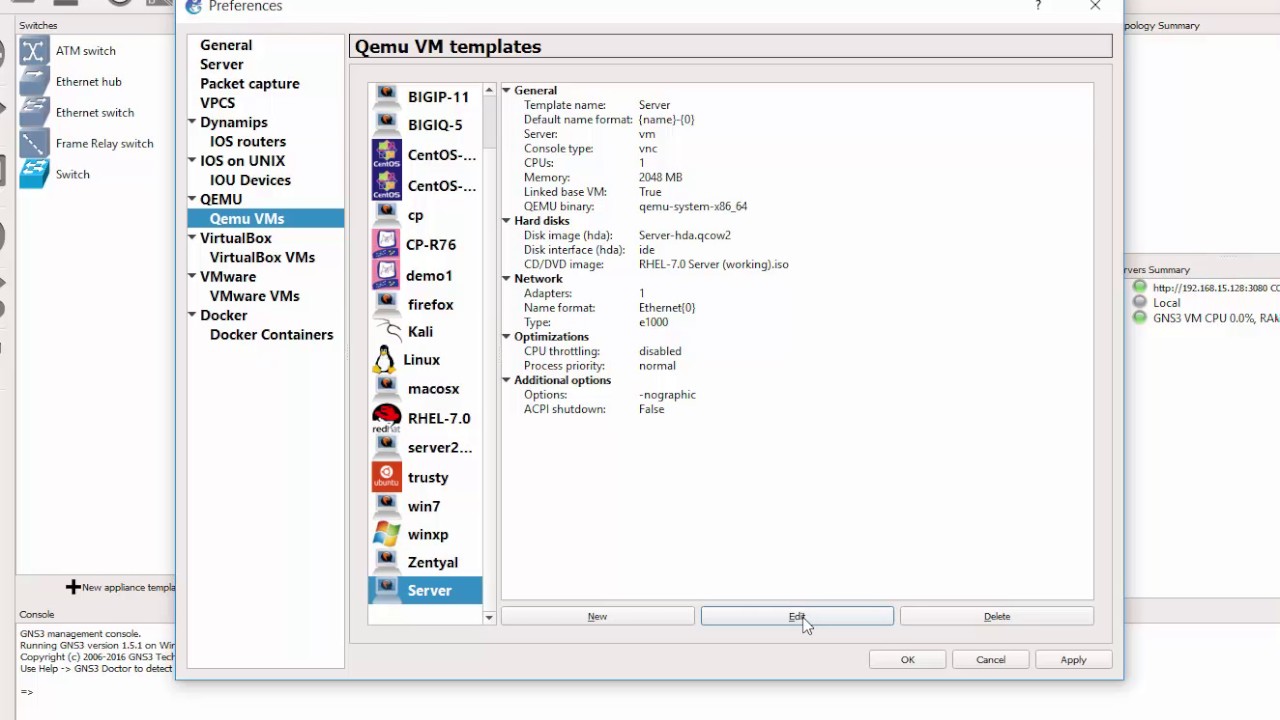The width and height of the screenshot is (1280, 720).
Task: Click template list scroll up arrow
Action: point(489,91)
